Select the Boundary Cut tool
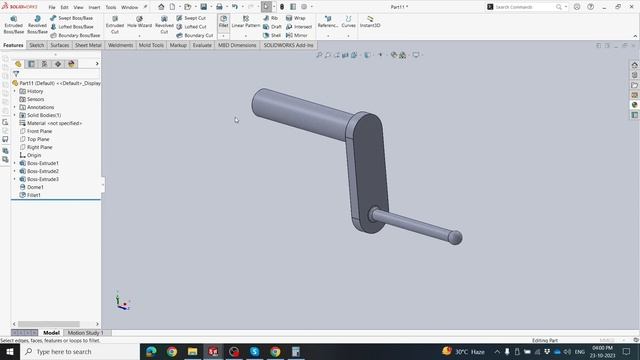Viewport: 640px width, 360px height. [x=195, y=35]
